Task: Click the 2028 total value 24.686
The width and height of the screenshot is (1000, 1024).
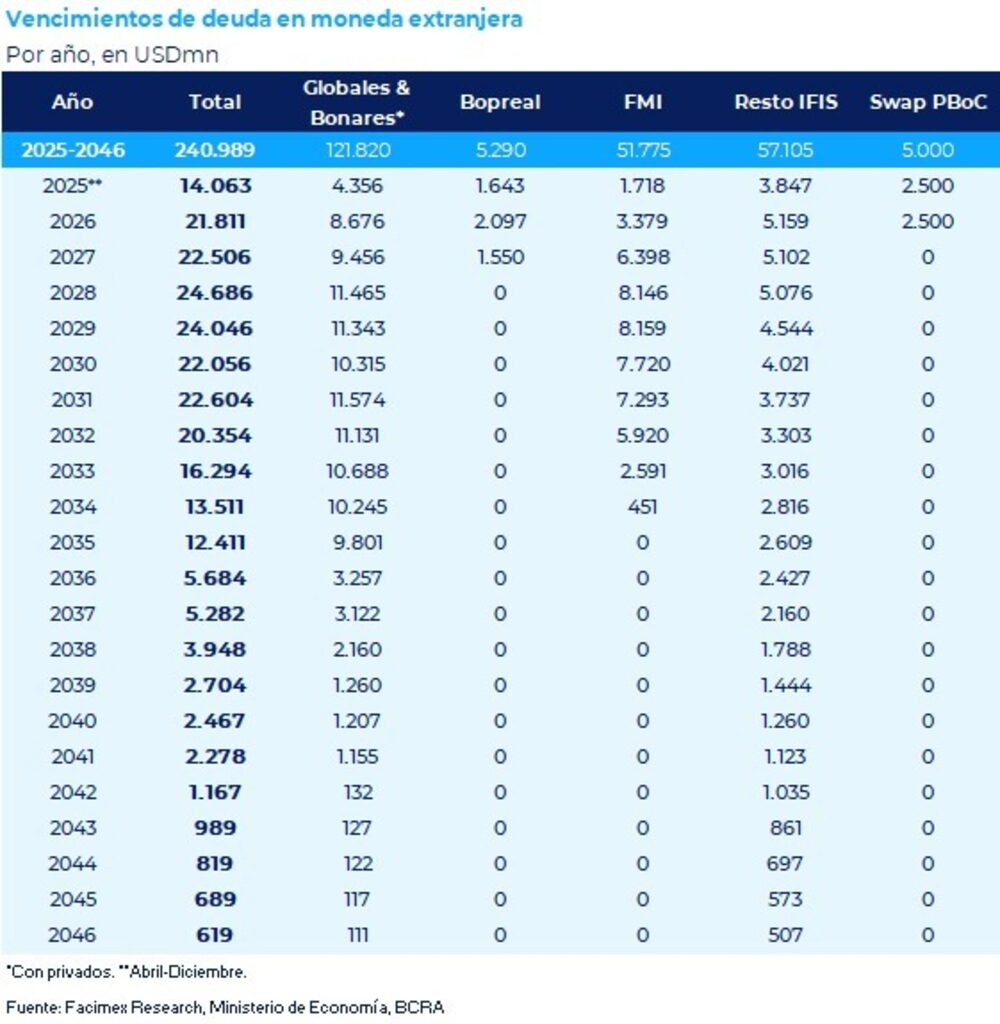Action: click(x=215, y=293)
